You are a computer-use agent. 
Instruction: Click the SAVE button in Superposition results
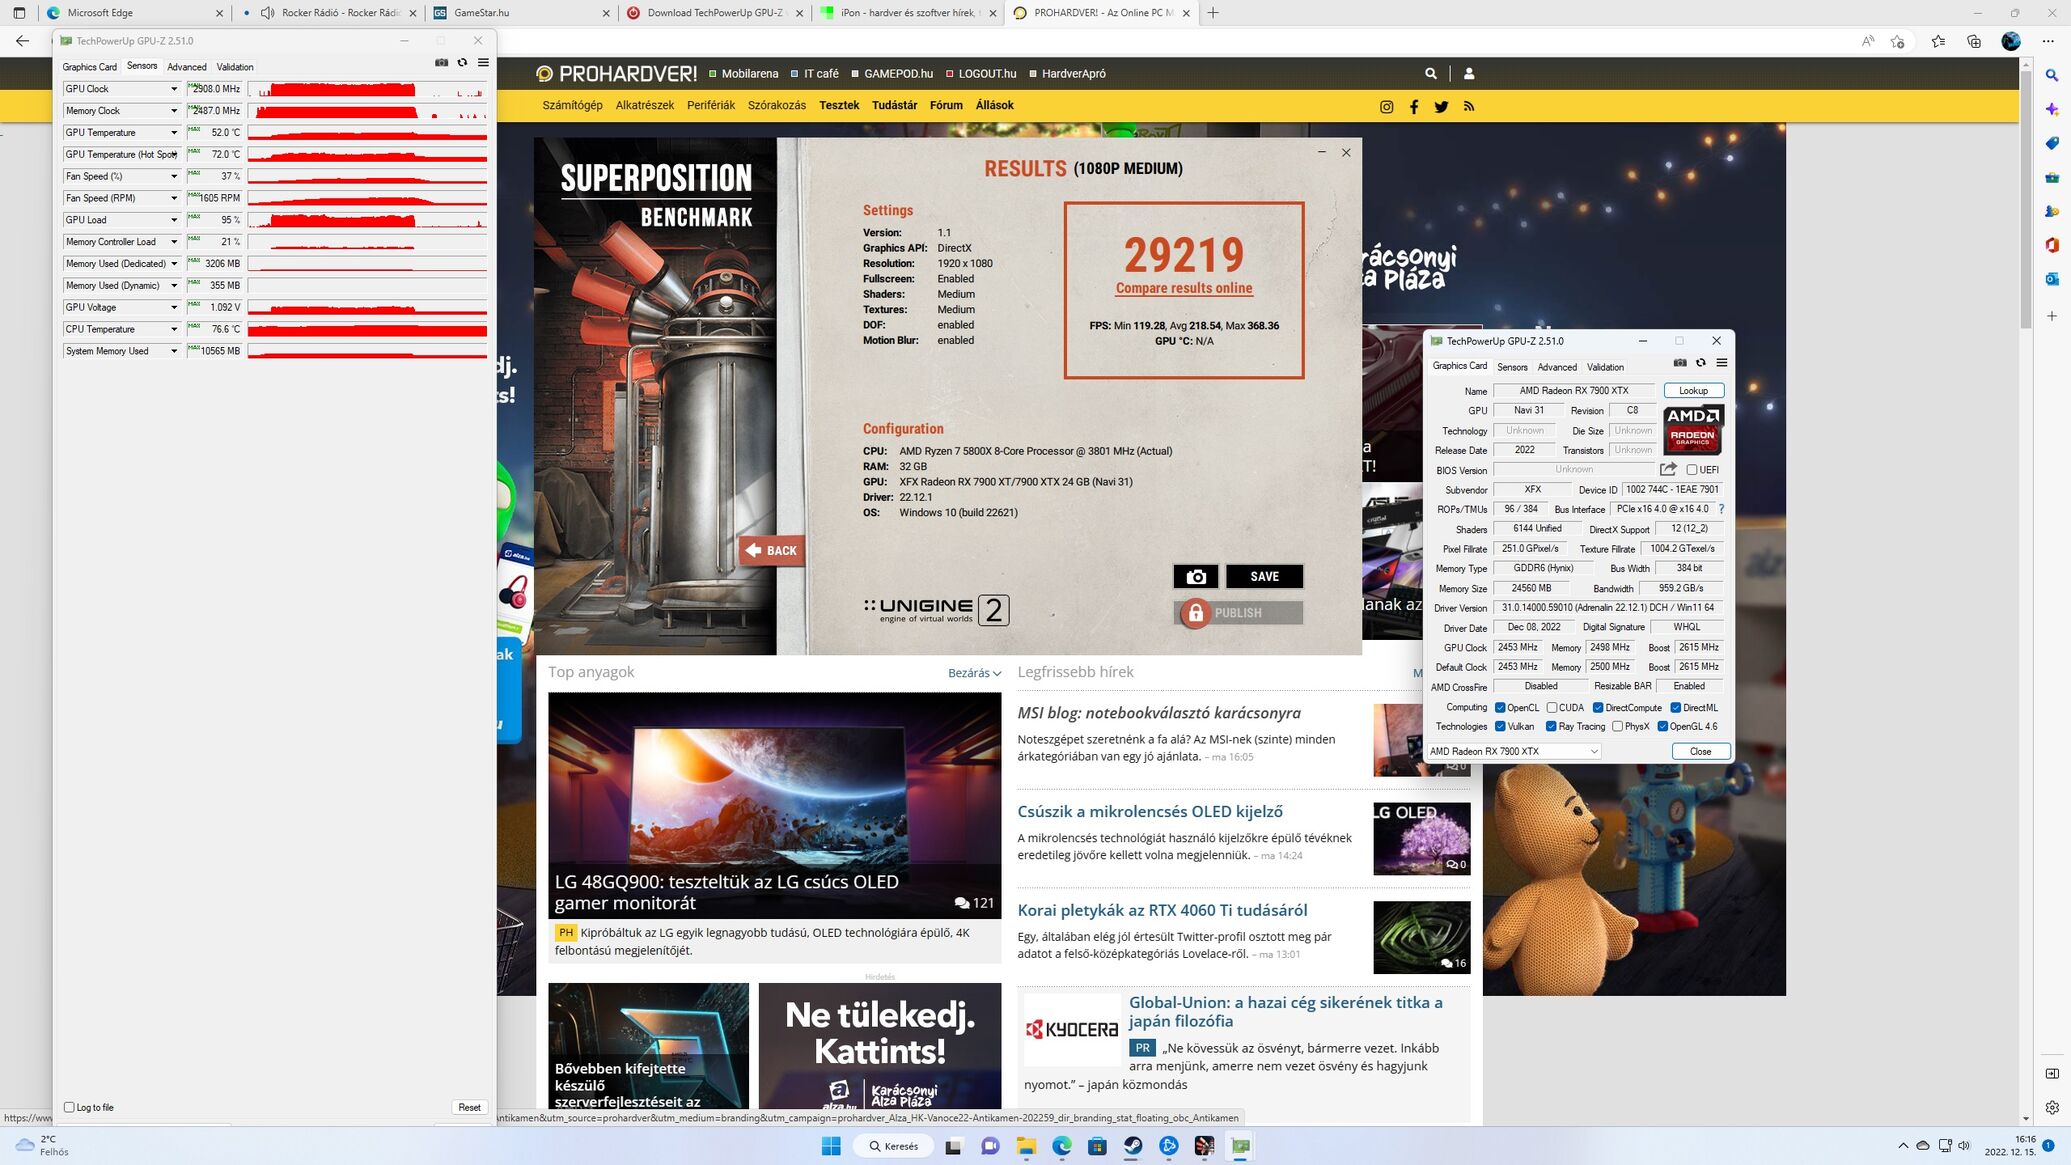tap(1265, 577)
